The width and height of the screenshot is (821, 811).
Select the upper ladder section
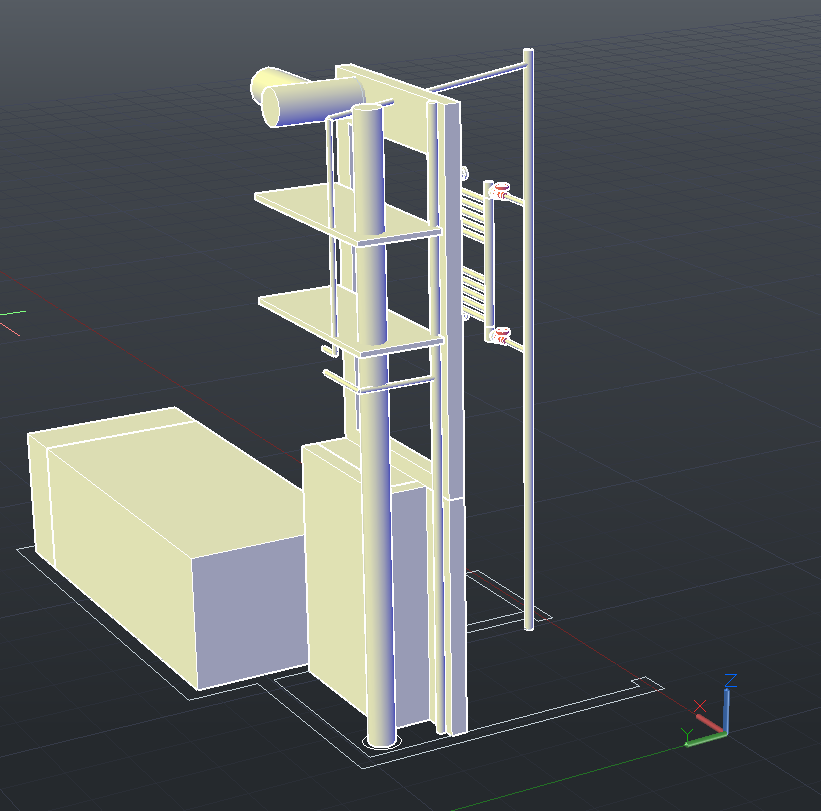tap(473, 216)
